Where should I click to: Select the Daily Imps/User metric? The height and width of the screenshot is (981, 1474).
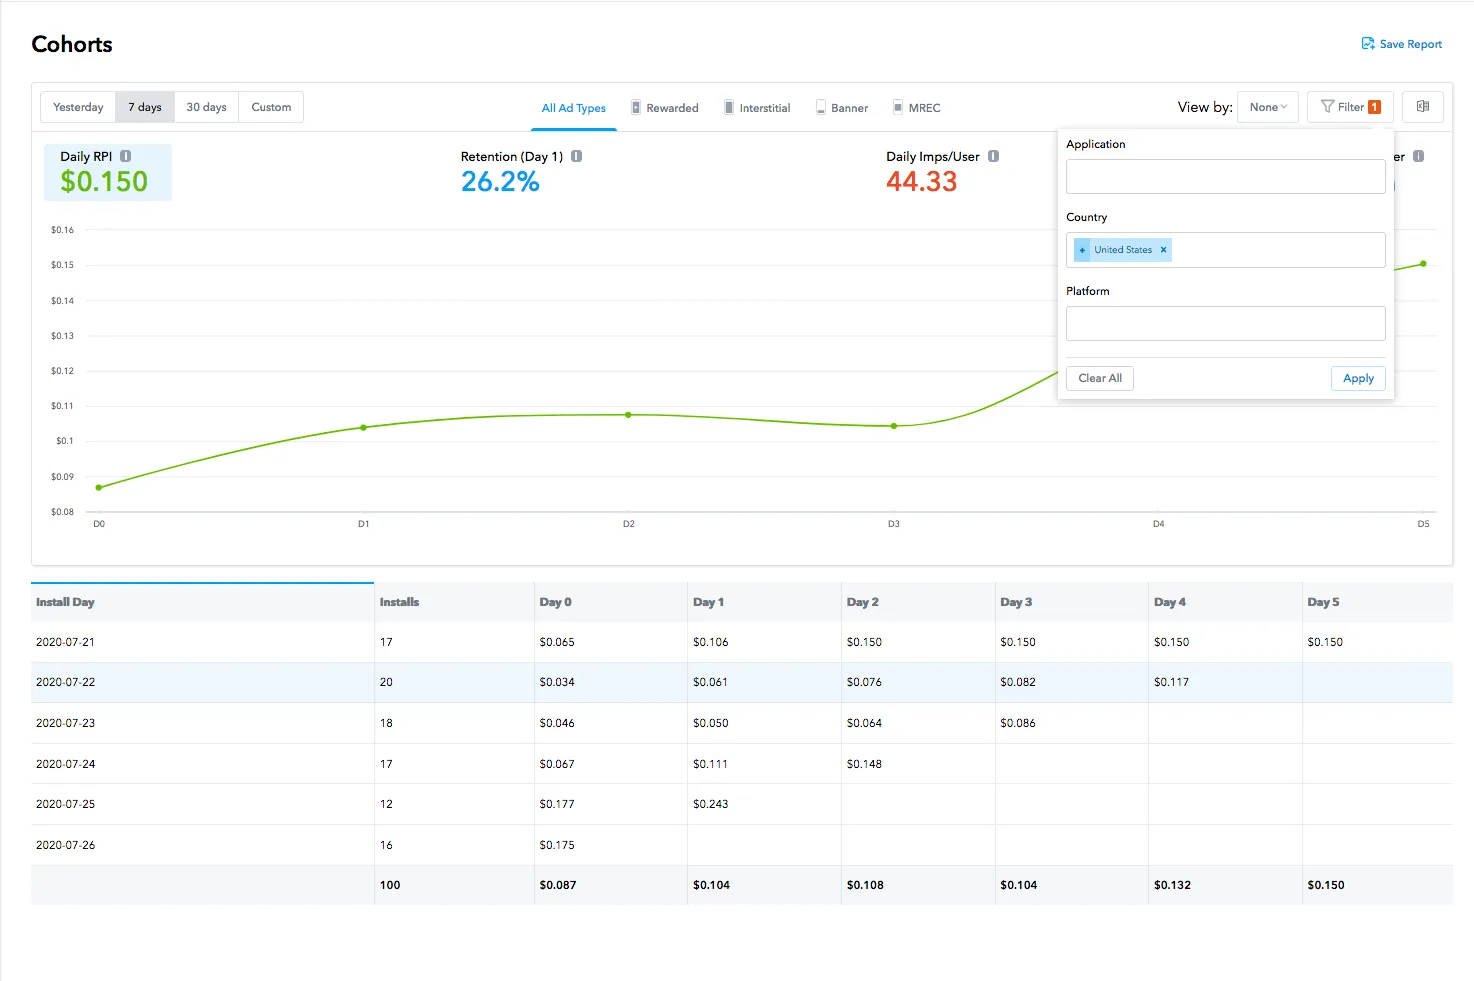point(942,172)
